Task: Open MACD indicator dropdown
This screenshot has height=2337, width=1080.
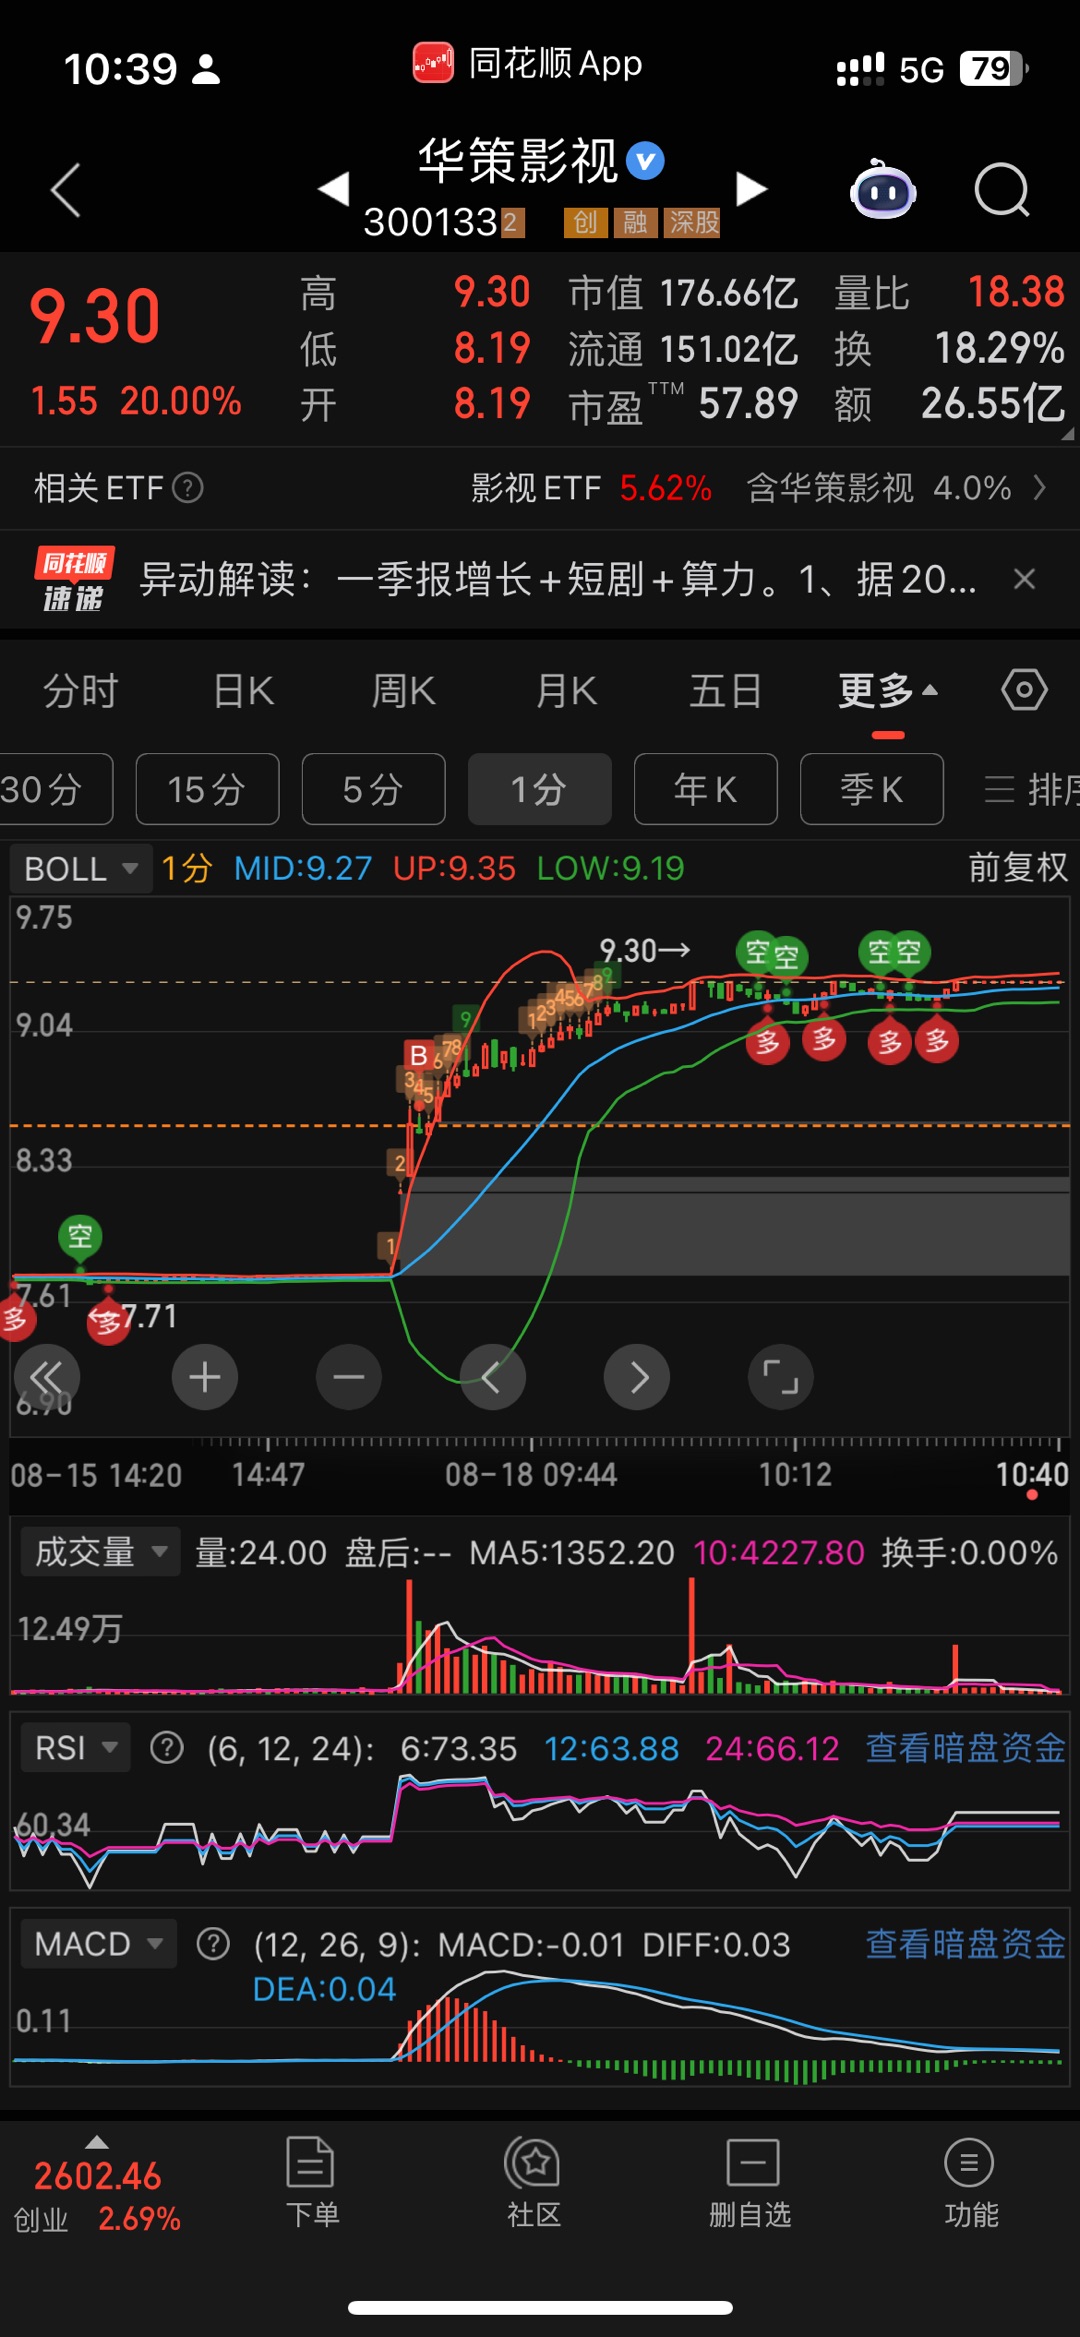Action: pos(99,1944)
